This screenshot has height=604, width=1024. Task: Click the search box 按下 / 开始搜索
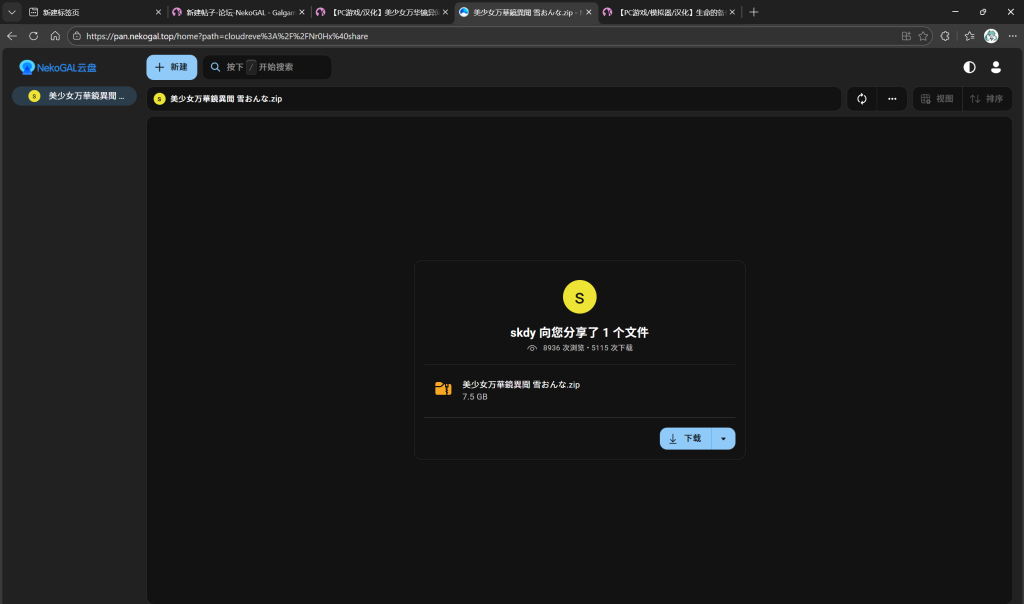point(267,67)
